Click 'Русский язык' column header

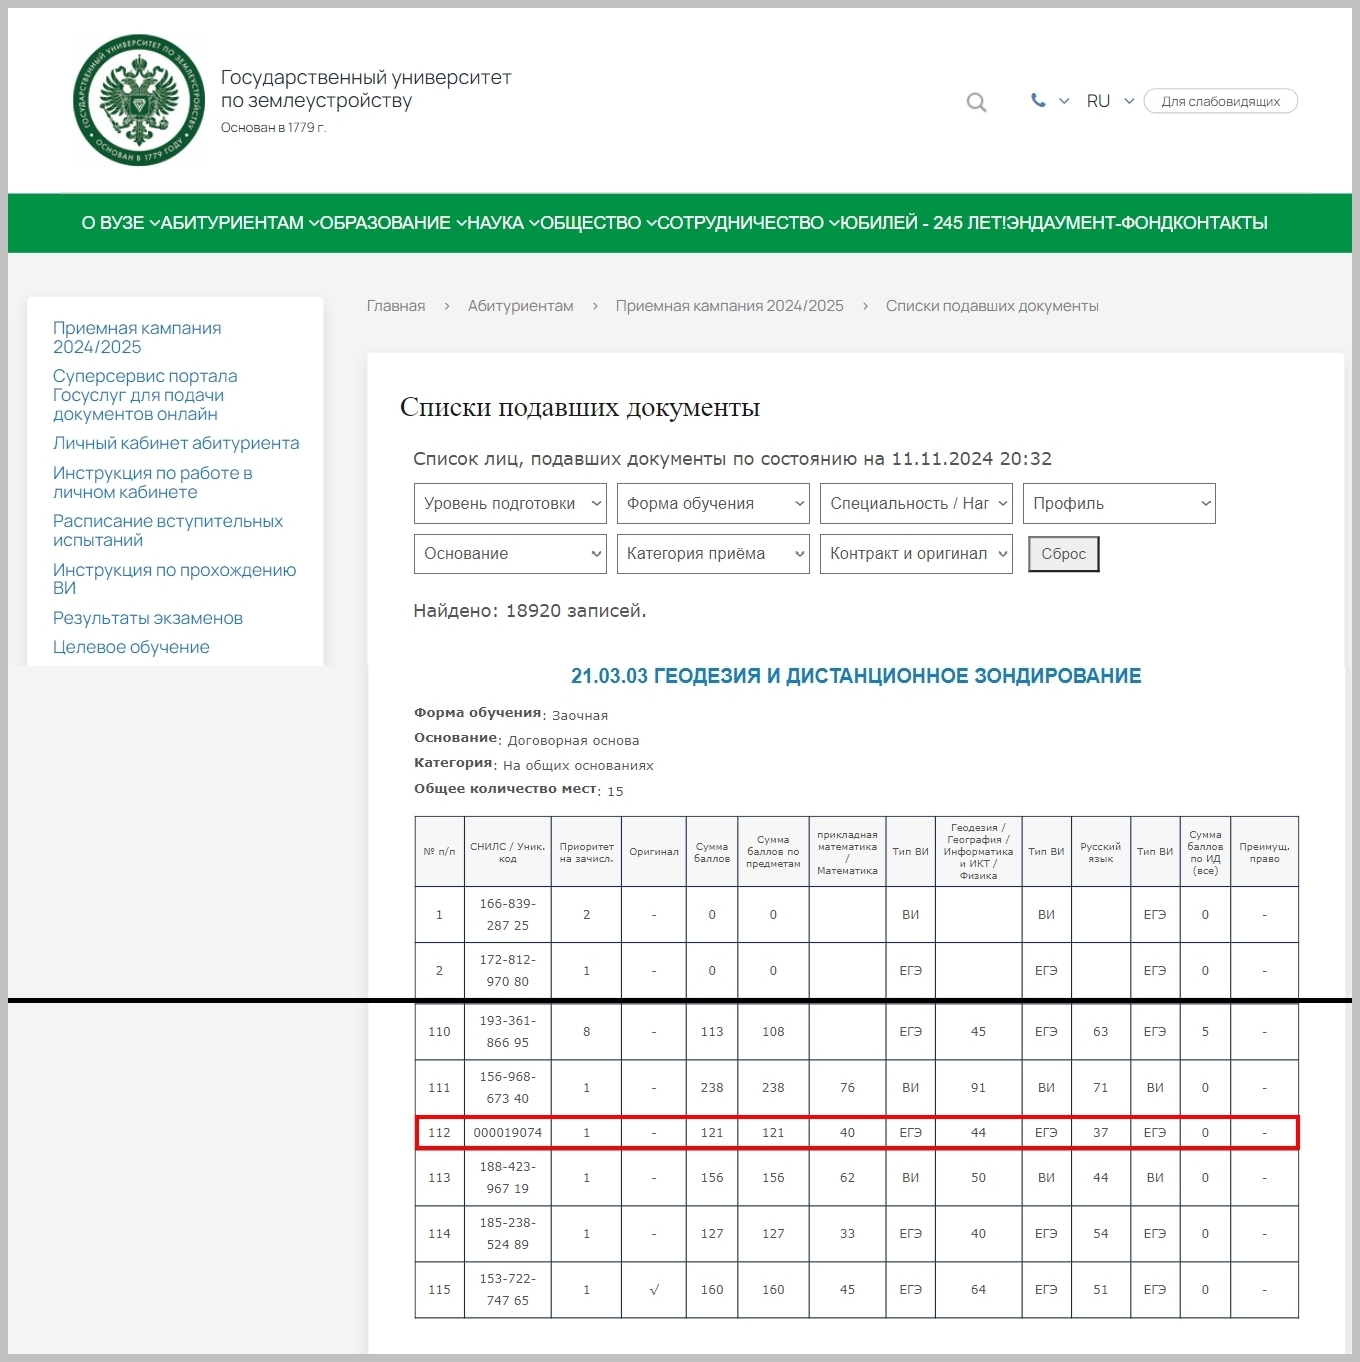pyautogui.click(x=1100, y=852)
